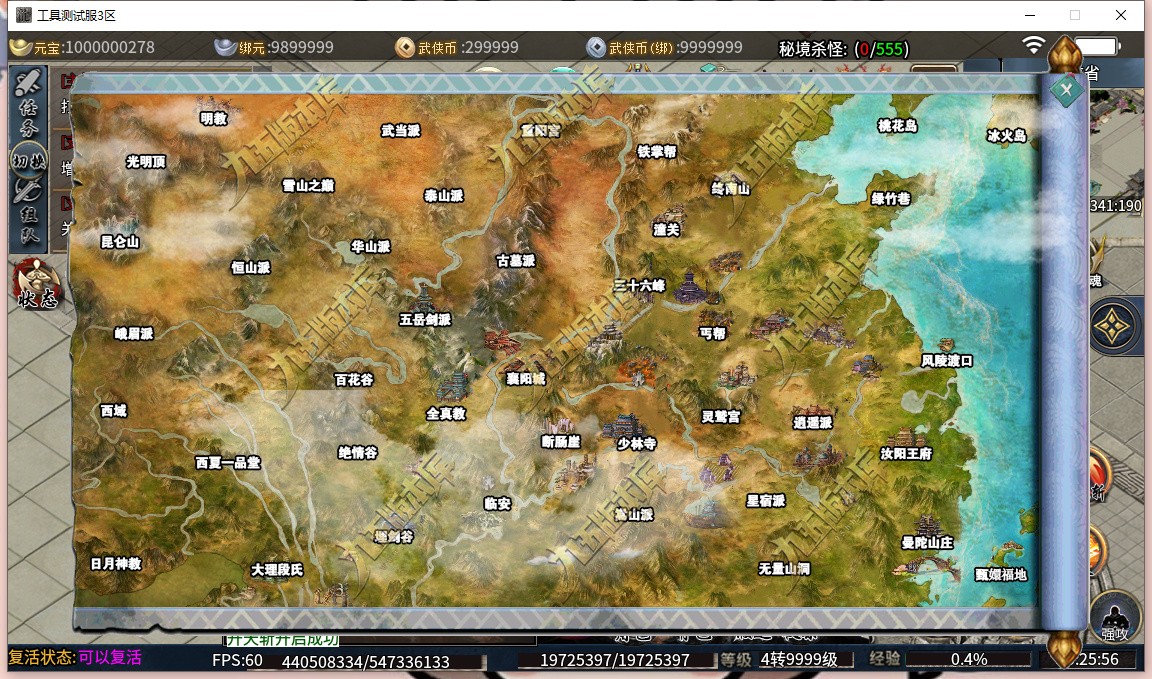Travel to 无量山洞 location
1152x679 pixels.
tap(785, 569)
